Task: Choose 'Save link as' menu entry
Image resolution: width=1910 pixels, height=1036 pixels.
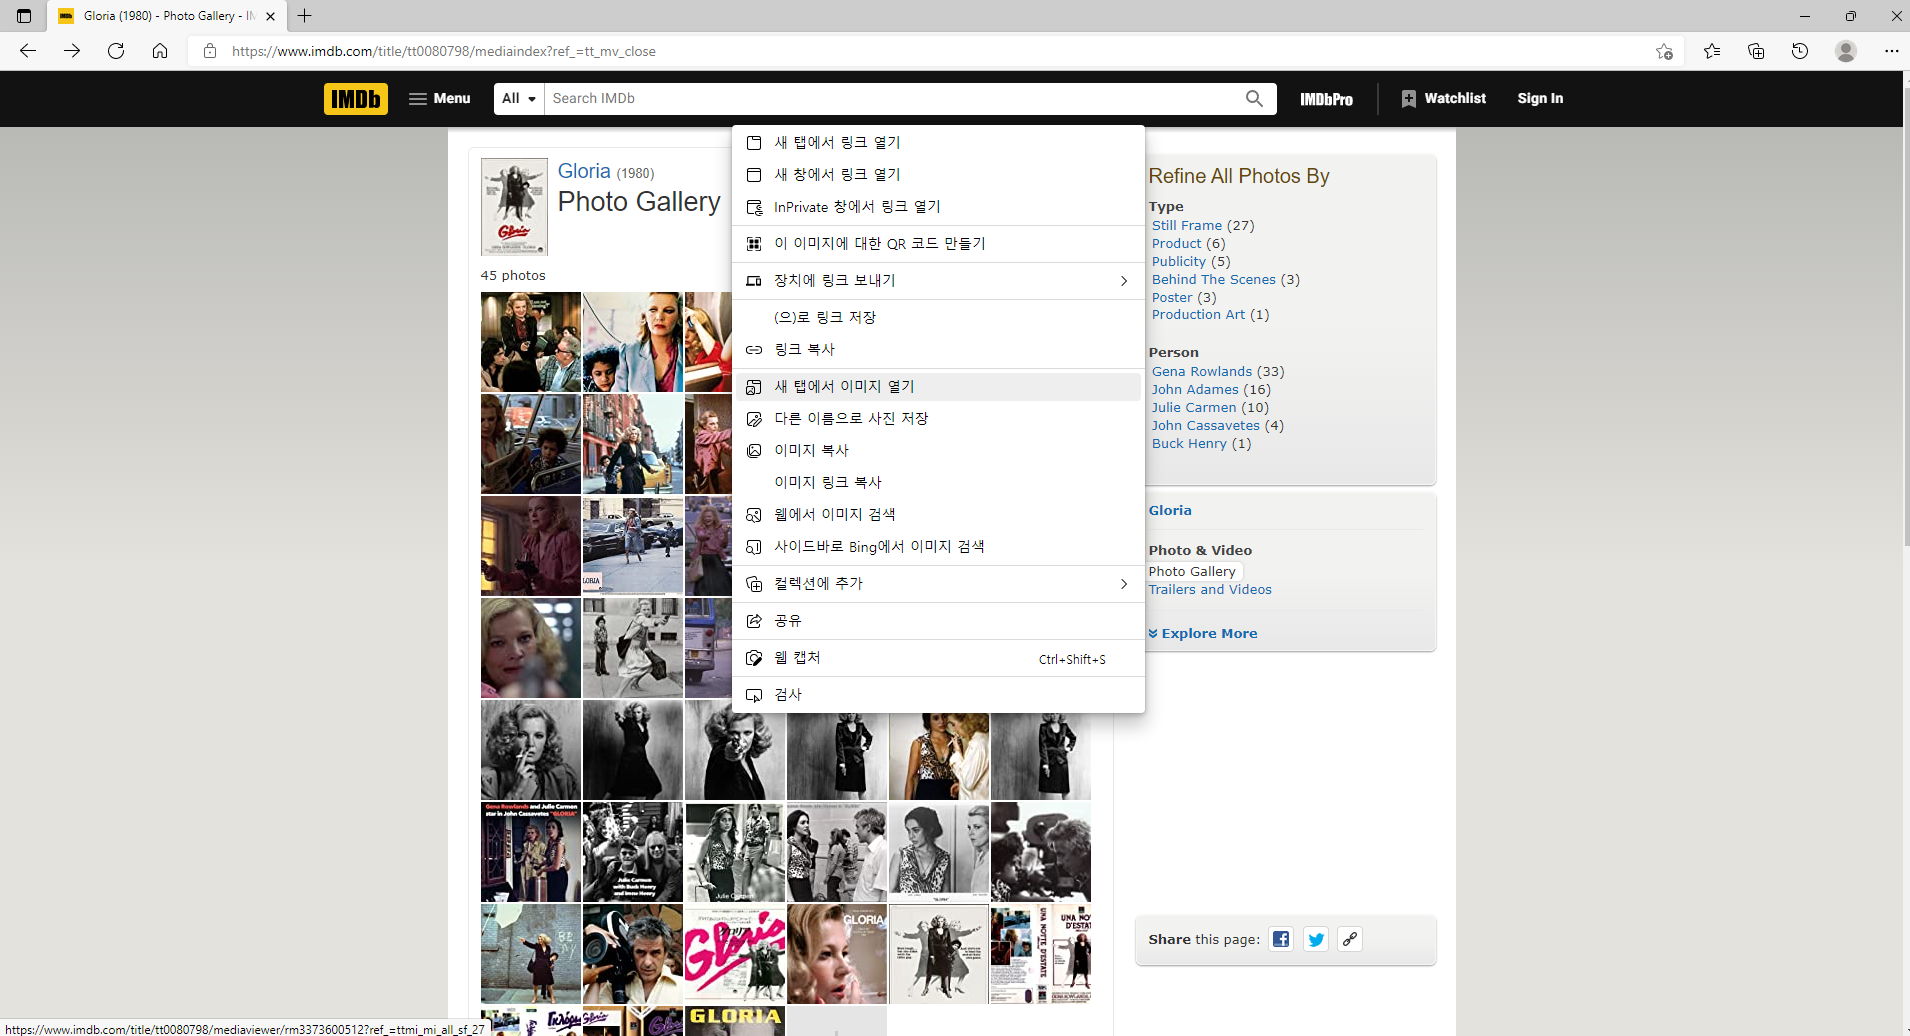Action: (x=938, y=318)
